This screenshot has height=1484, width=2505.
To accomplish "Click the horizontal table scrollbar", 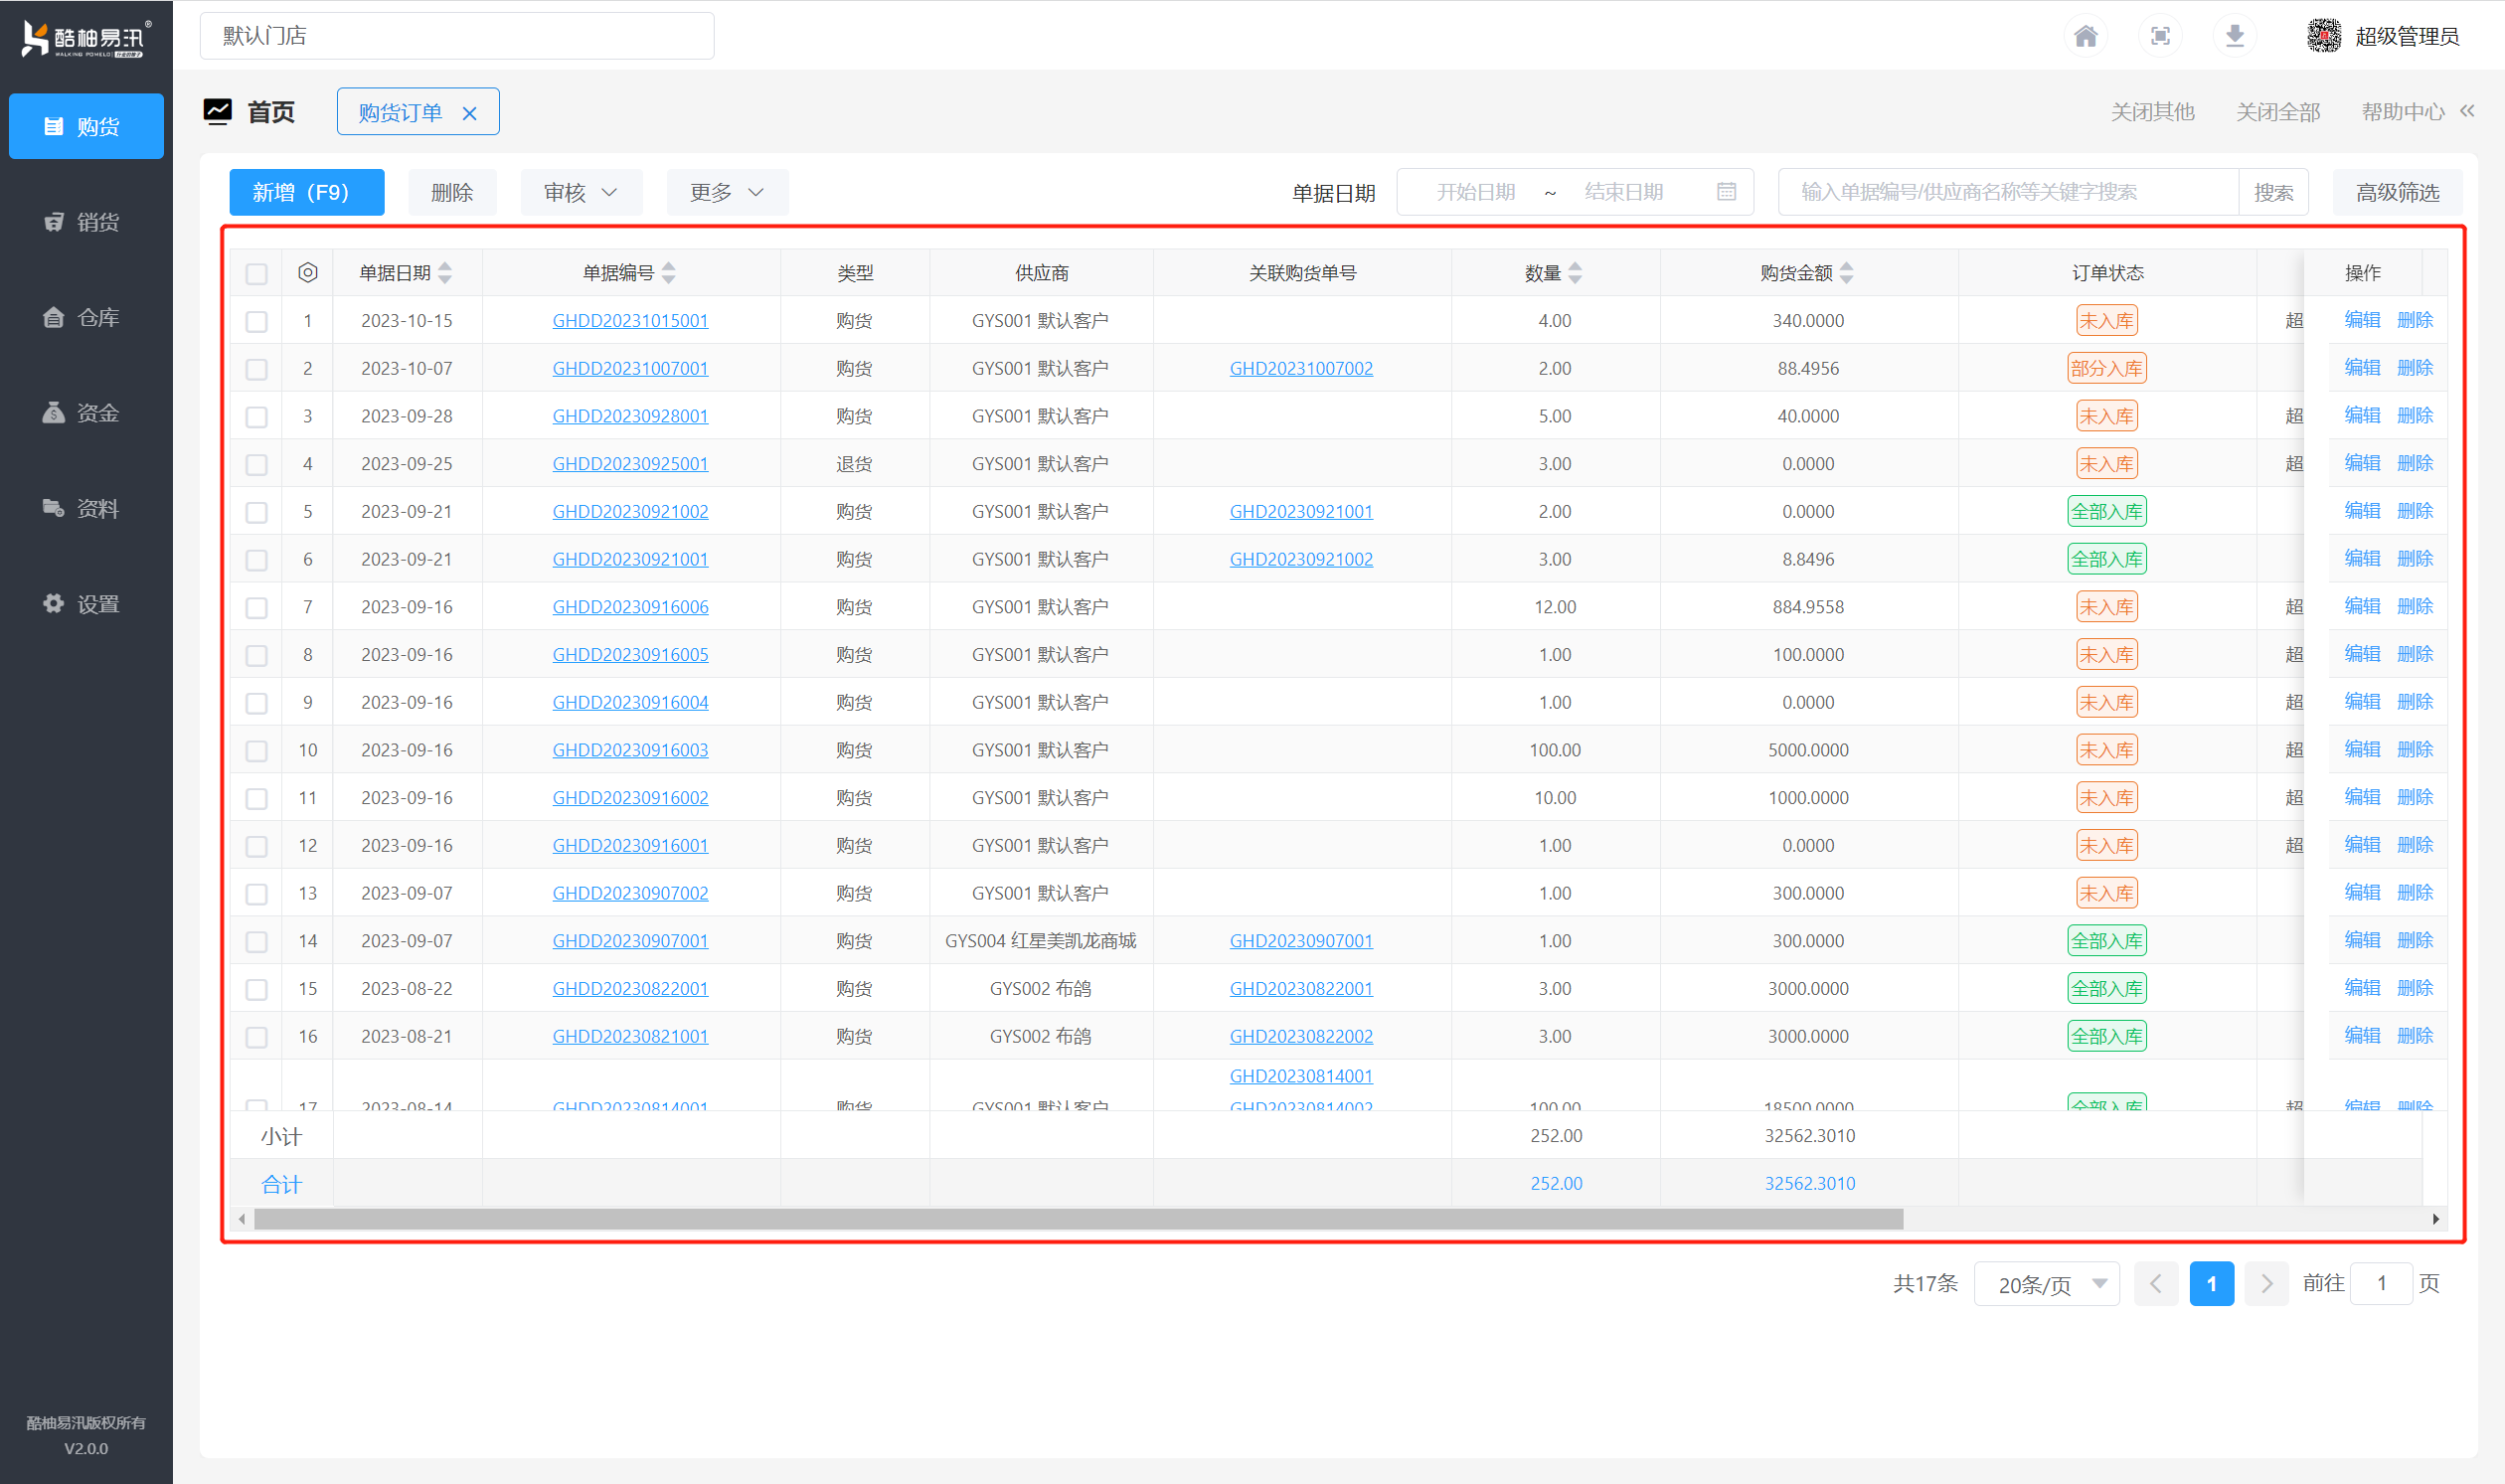I will click(1078, 1219).
